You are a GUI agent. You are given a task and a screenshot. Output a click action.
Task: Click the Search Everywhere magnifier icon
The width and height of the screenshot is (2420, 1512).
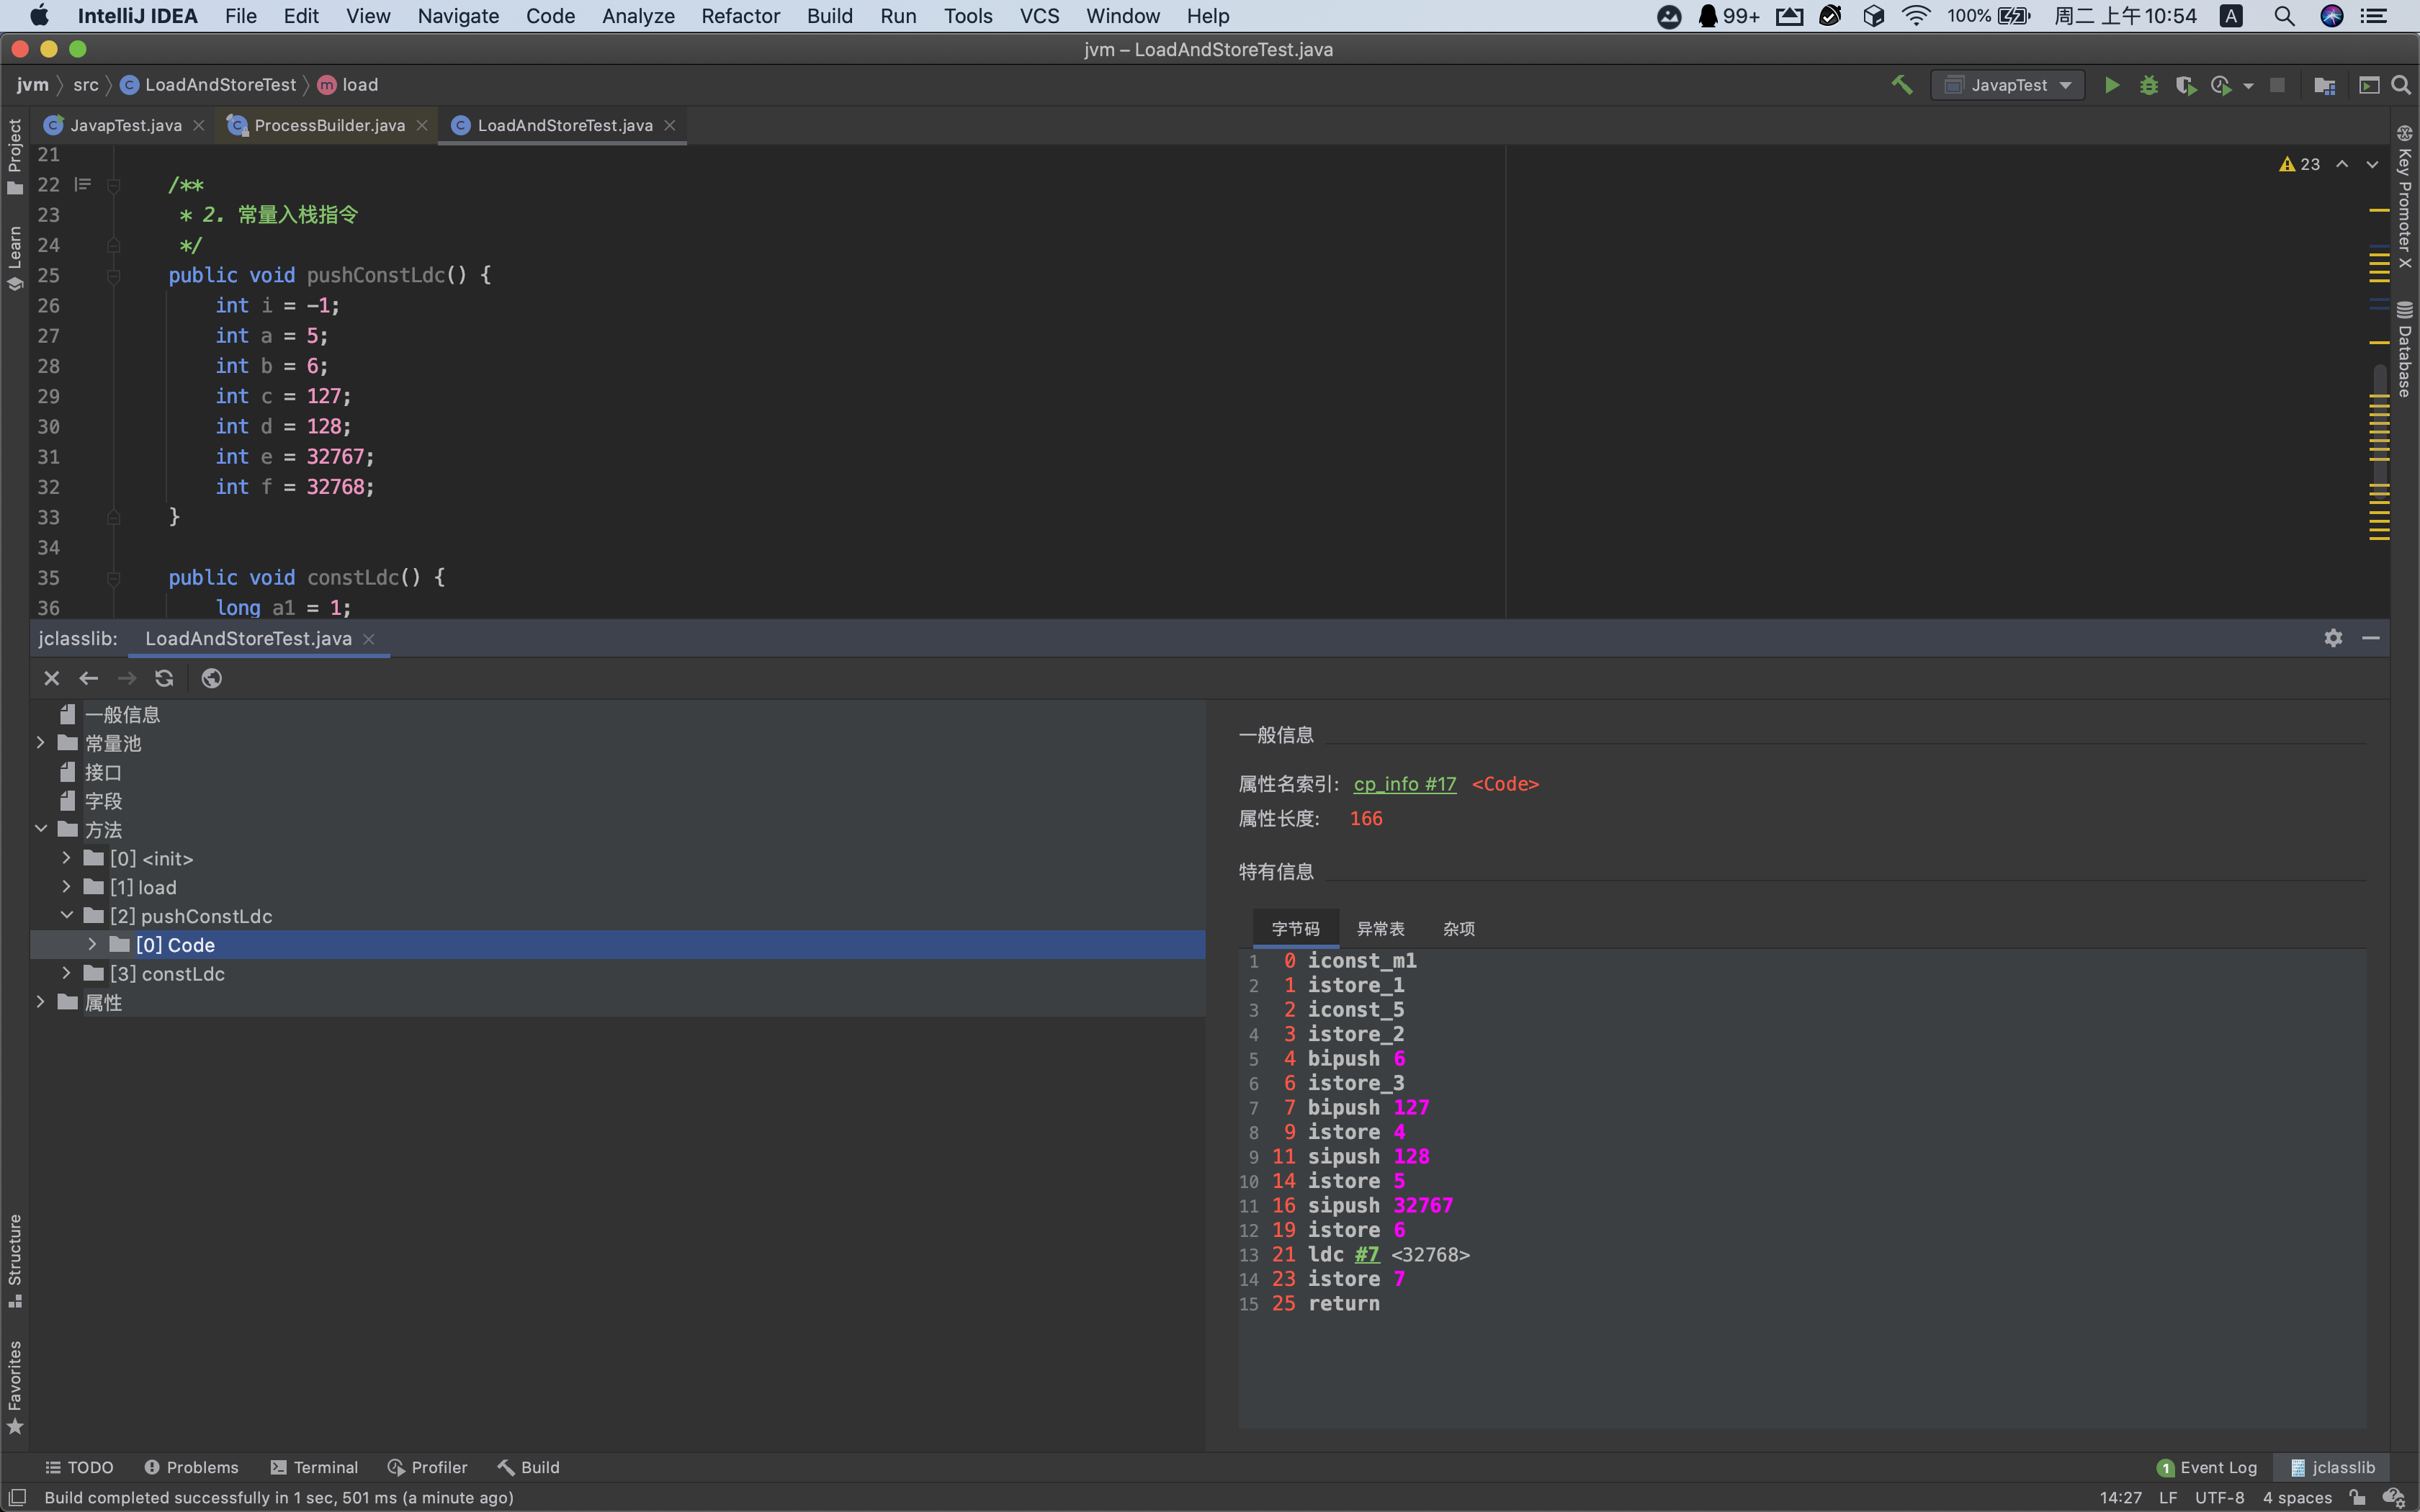[x=2401, y=86]
